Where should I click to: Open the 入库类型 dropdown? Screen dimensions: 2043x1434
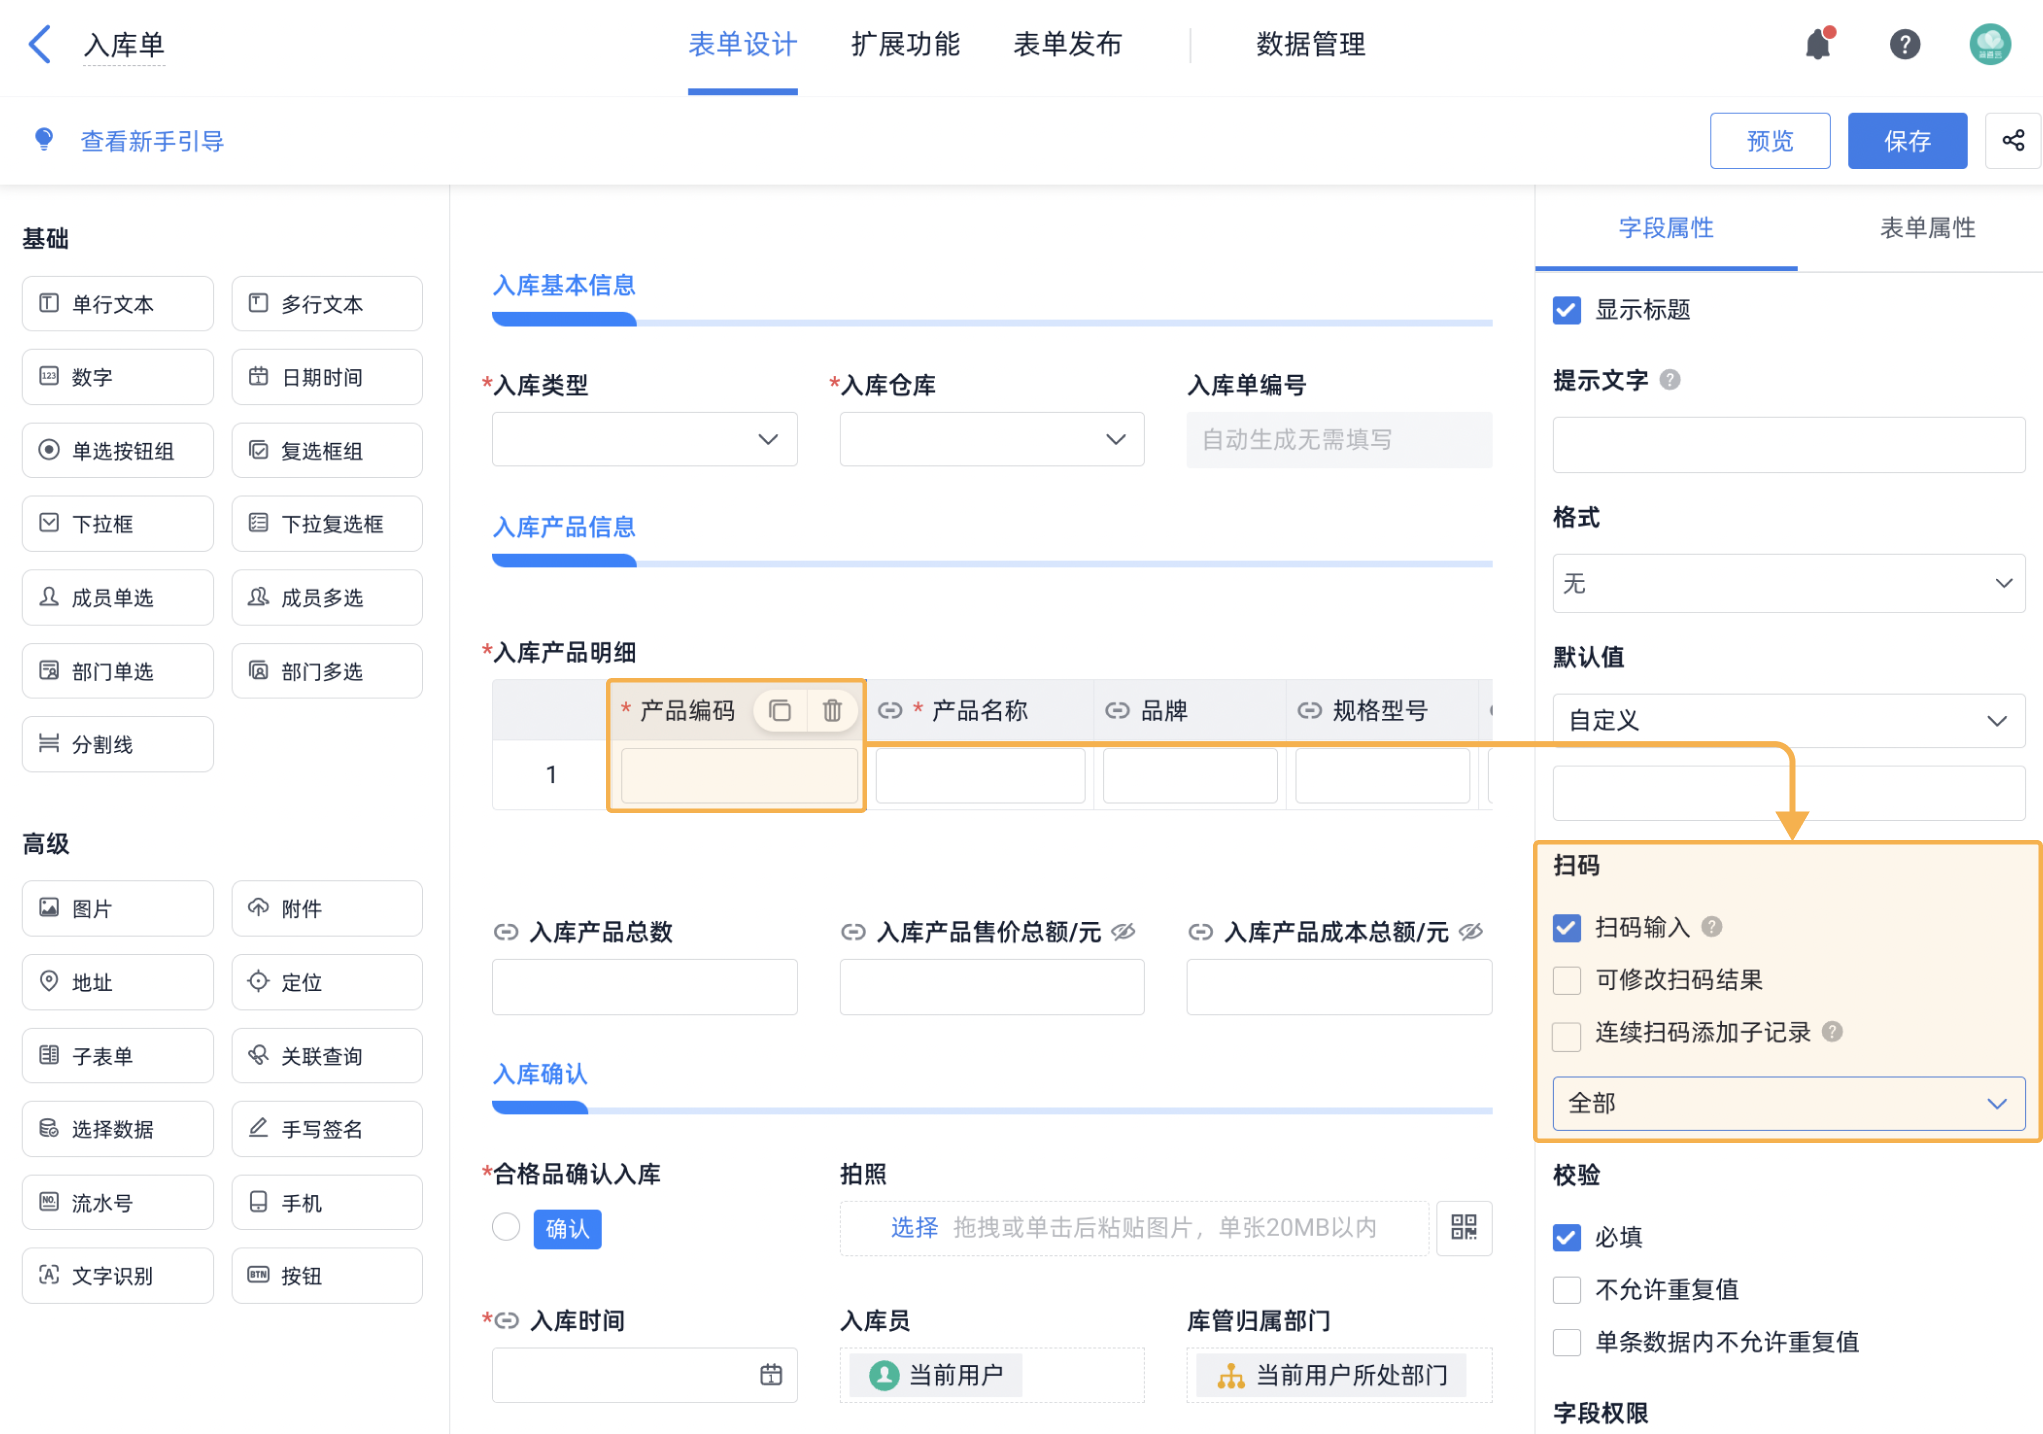pyautogui.click(x=644, y=439)
